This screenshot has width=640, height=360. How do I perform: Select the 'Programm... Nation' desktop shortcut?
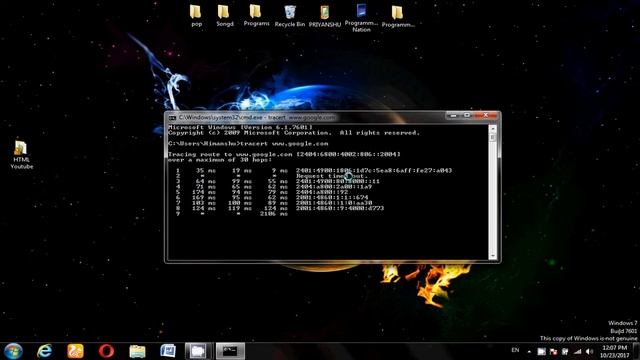click(361, 18)
